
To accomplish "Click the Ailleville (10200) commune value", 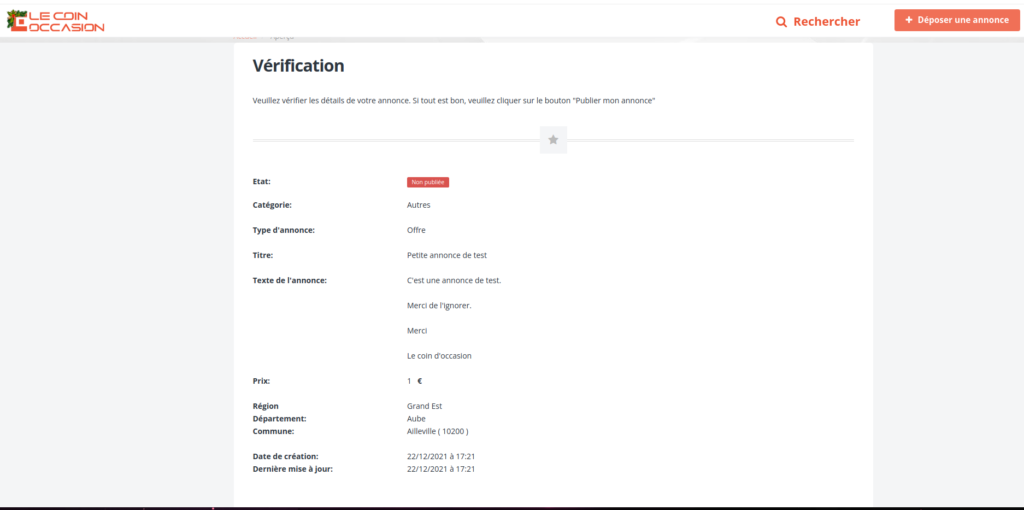I will 438,431.
